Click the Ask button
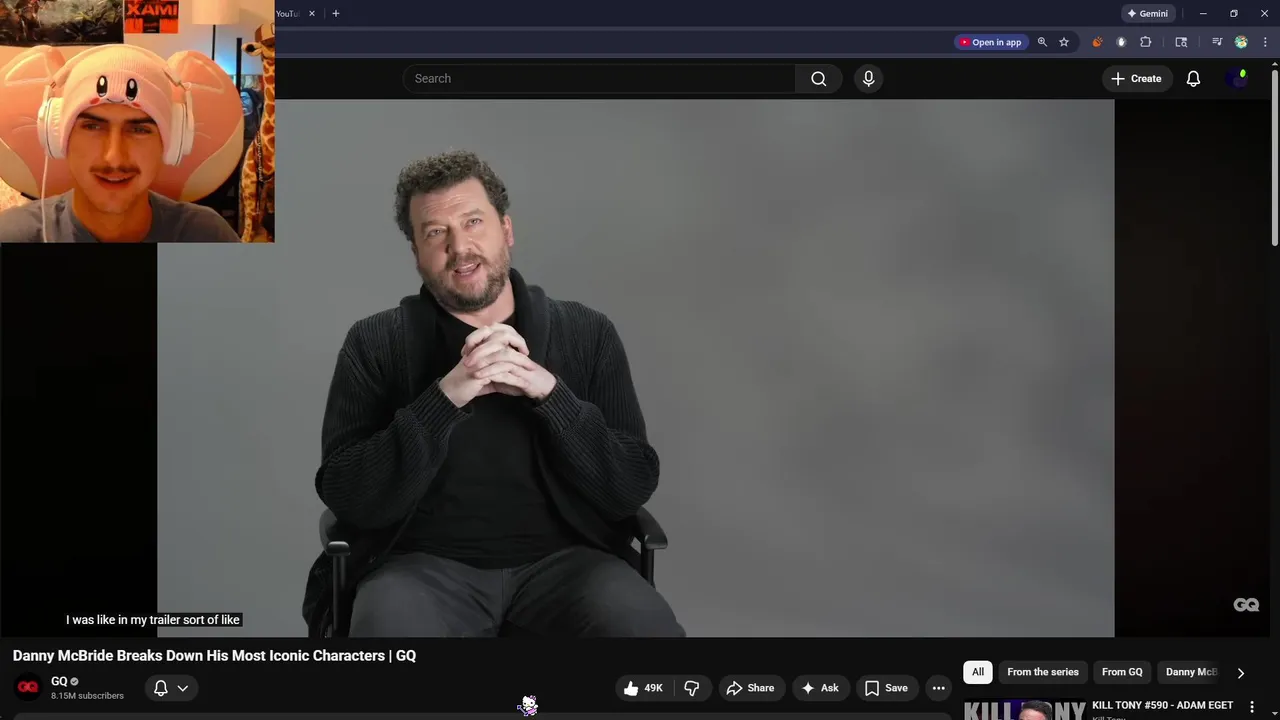Image resolution: width=1280 pixels, height=720 pixels. coord(819,688)
